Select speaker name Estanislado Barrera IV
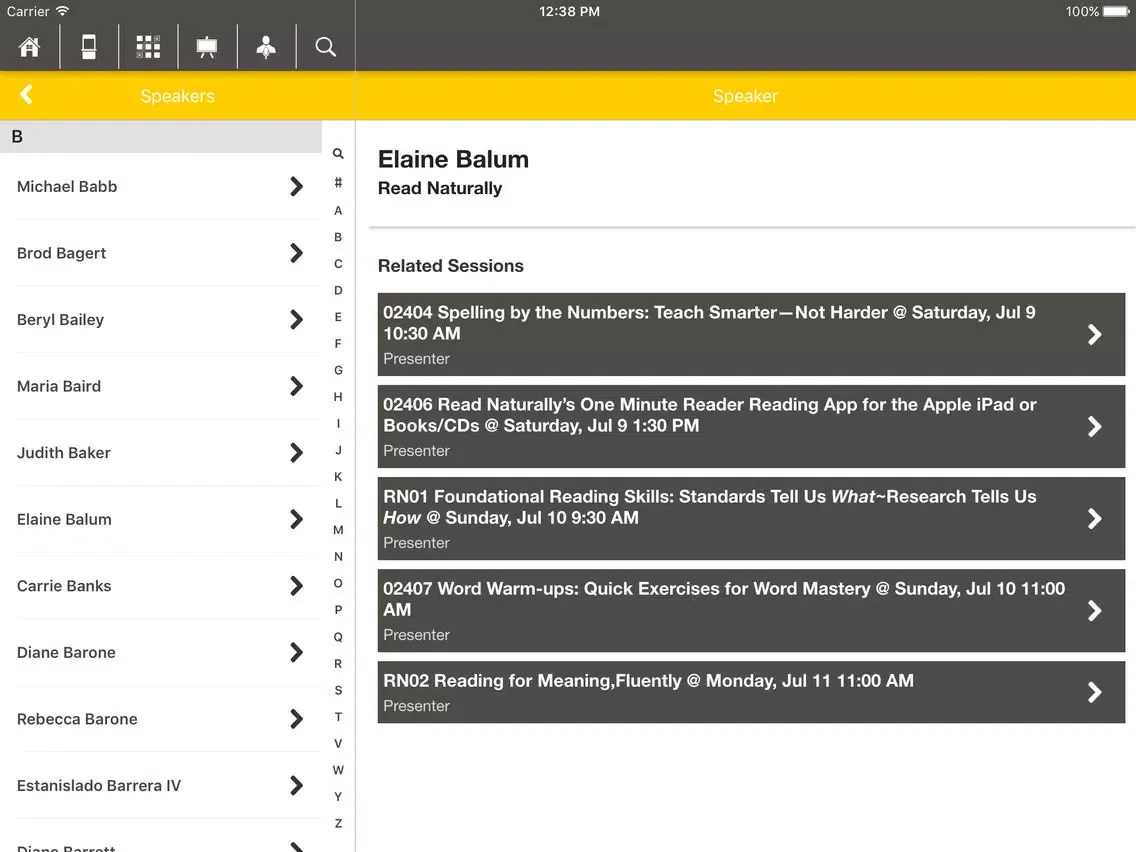This screenshot has width=1136, height=852. click(x=99, y=785)
